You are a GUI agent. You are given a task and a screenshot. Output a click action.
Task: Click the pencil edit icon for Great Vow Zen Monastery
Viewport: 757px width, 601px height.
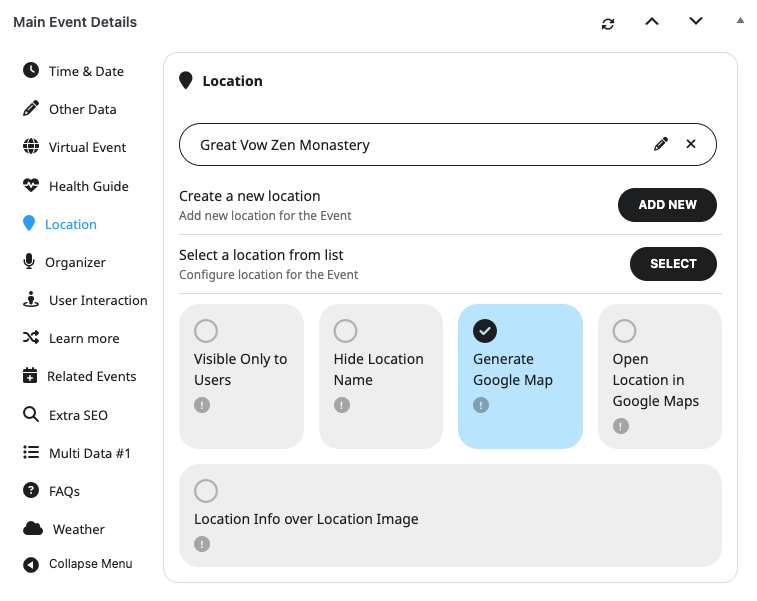660,144
